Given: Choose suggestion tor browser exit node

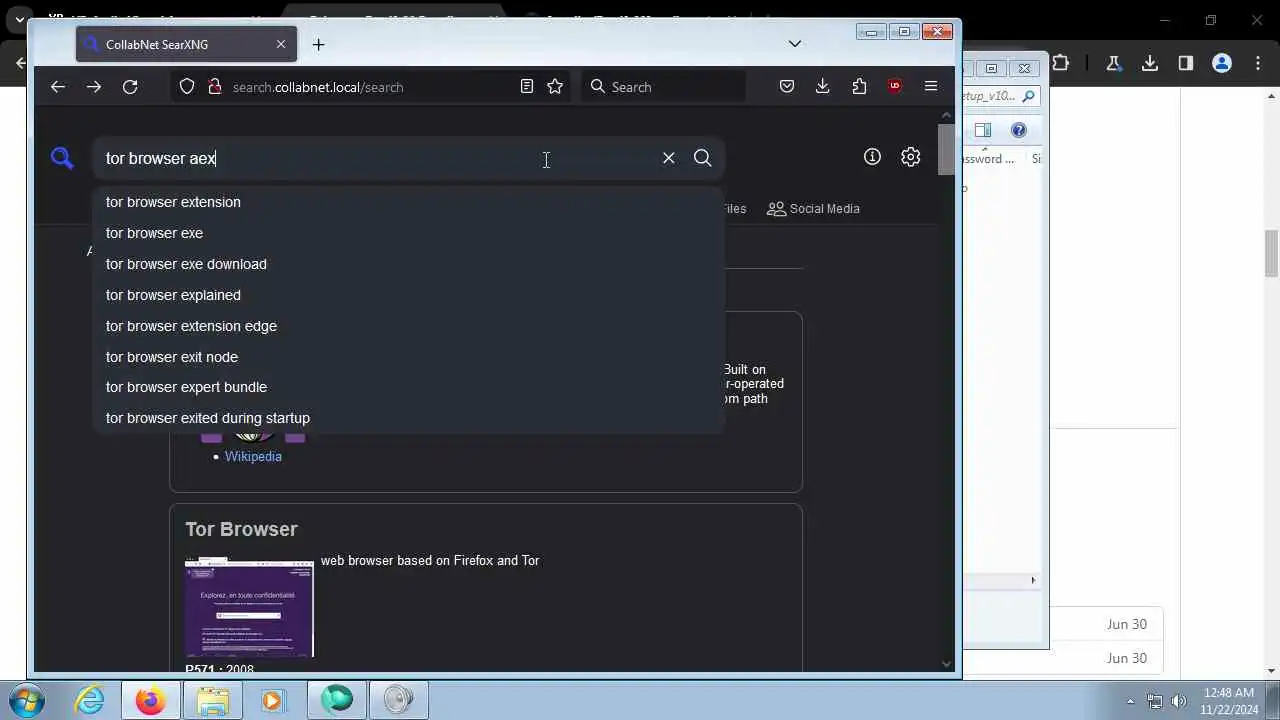Looking at the screenshot, I should click(x=408, y=357).
